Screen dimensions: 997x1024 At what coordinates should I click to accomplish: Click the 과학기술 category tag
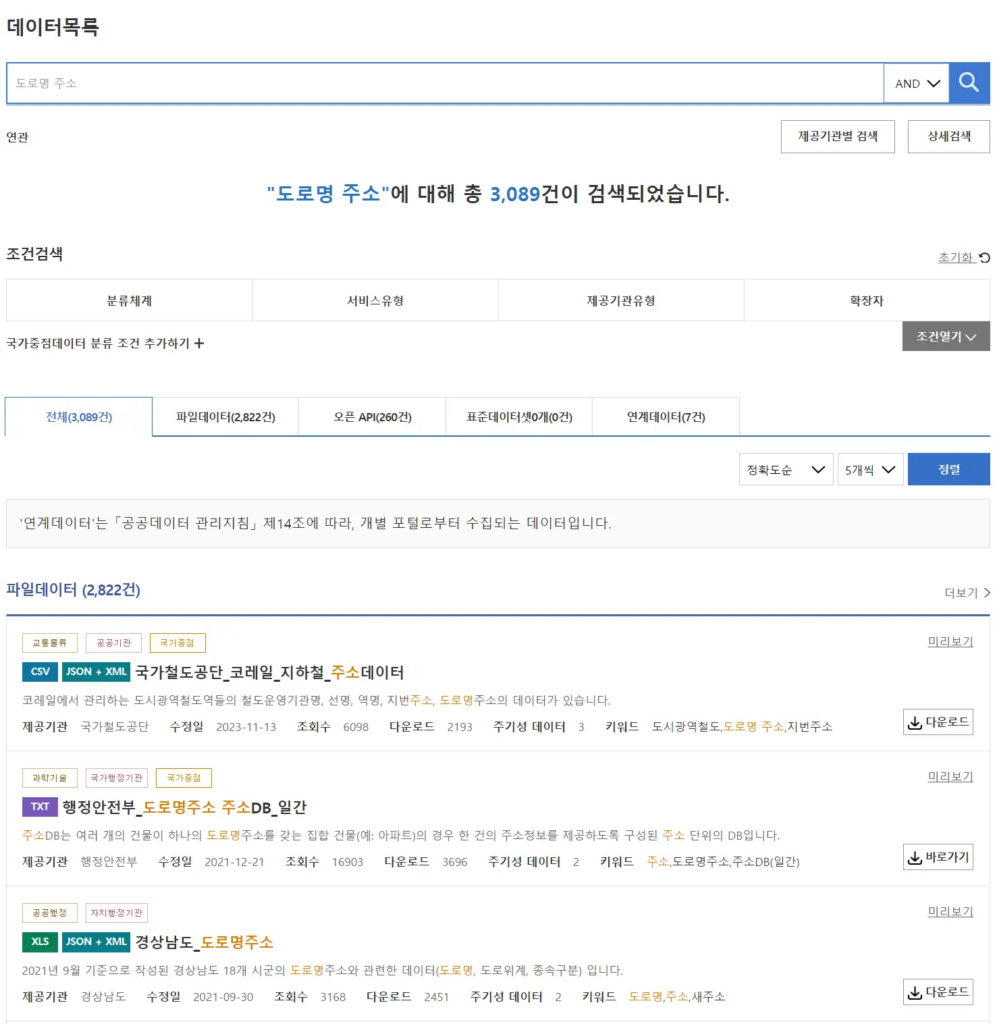(x=50, y=778)
